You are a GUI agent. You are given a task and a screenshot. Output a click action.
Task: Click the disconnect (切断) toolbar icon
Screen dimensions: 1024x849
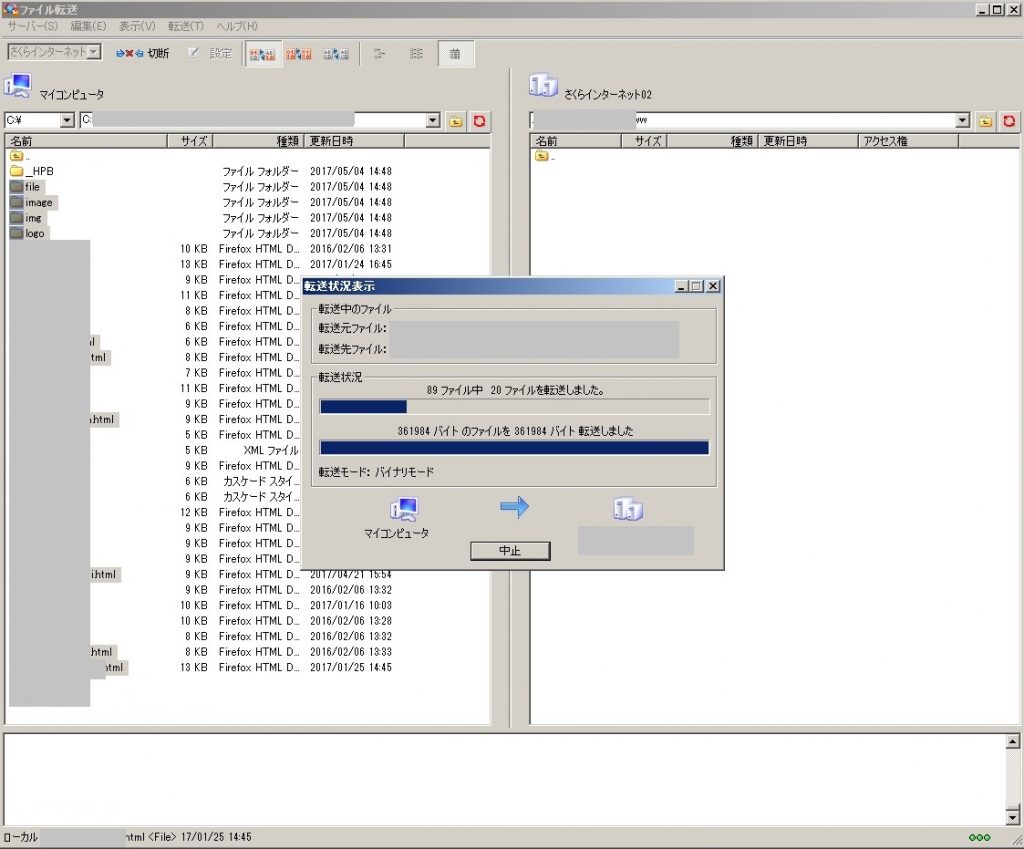tap(142, 53)
